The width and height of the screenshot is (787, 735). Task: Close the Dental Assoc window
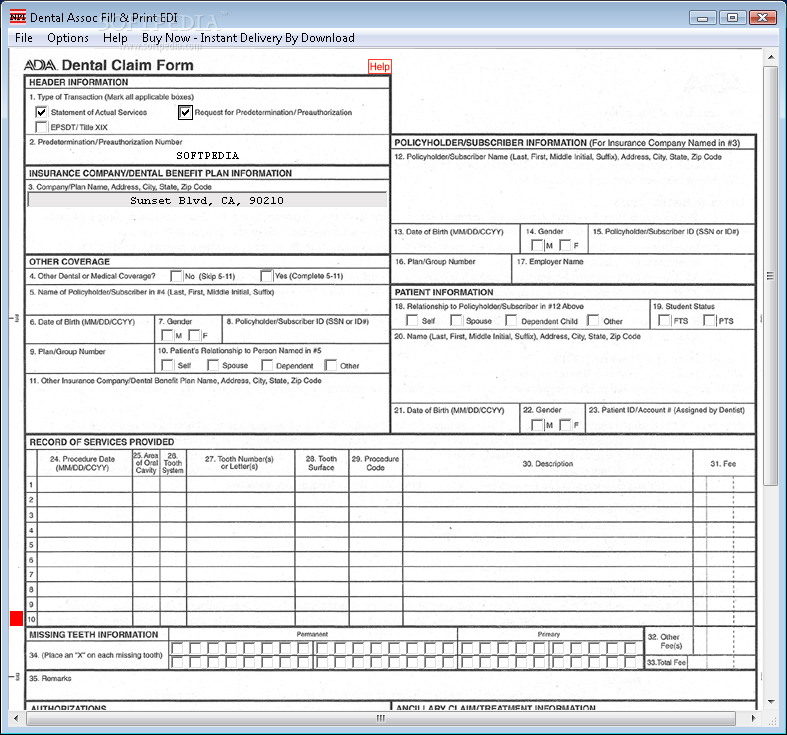pos(762,18)
